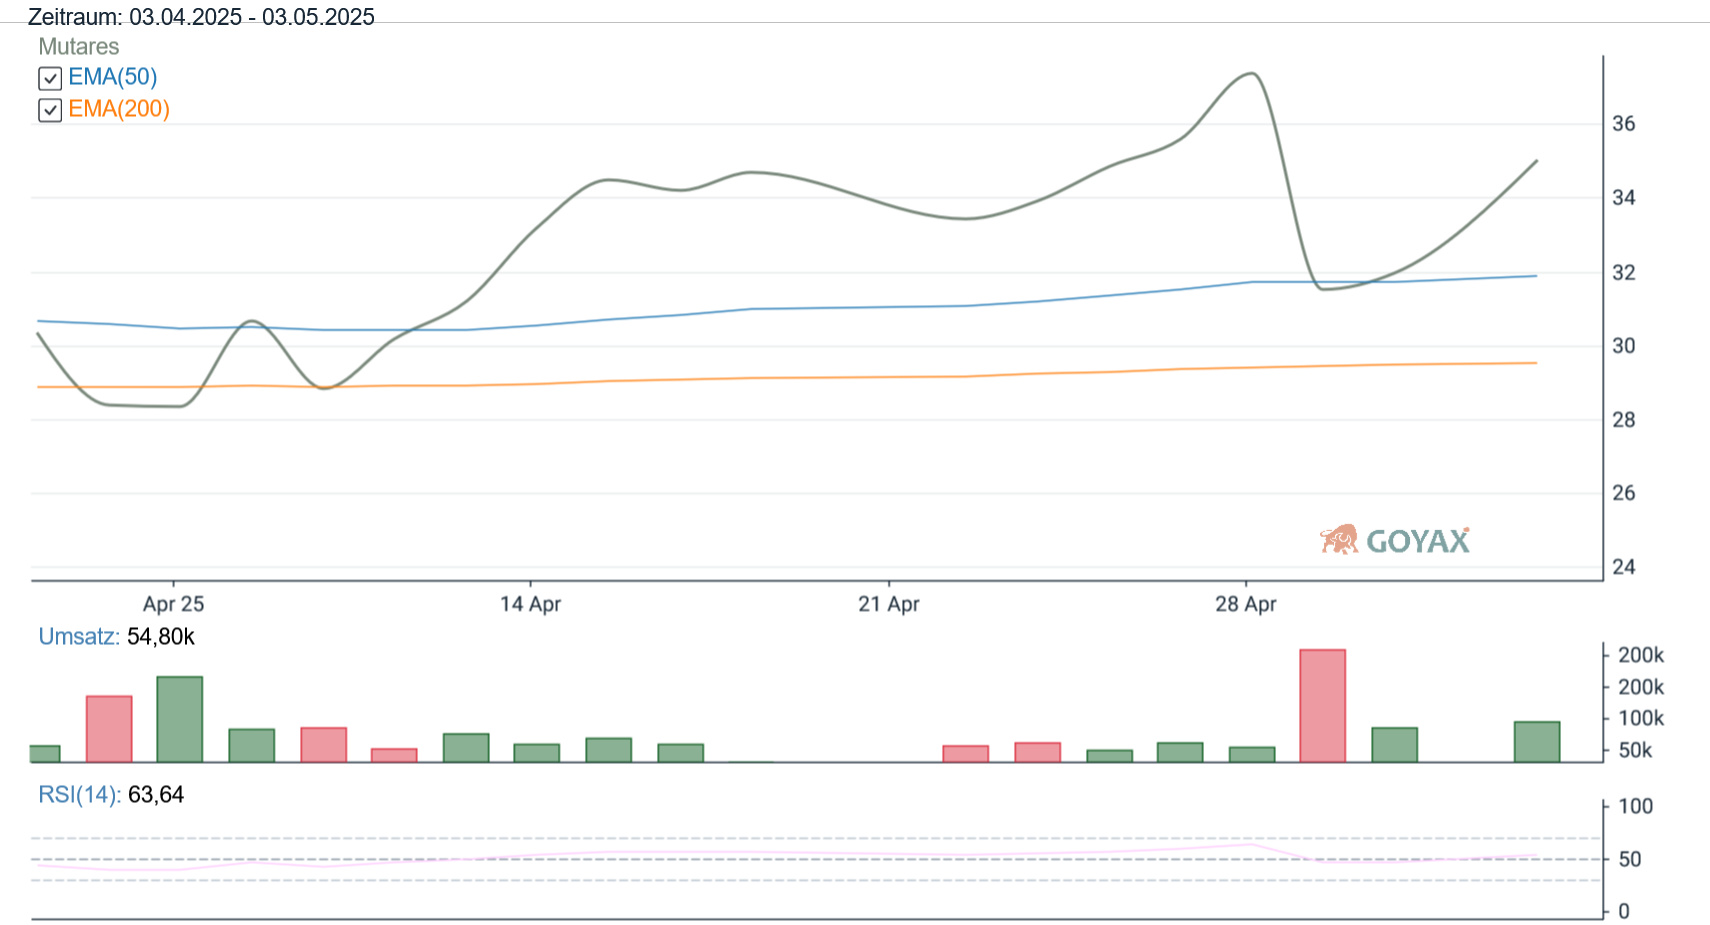Click the price axis label 24
Viewport: 1710px width, 925px height.
1624,567
